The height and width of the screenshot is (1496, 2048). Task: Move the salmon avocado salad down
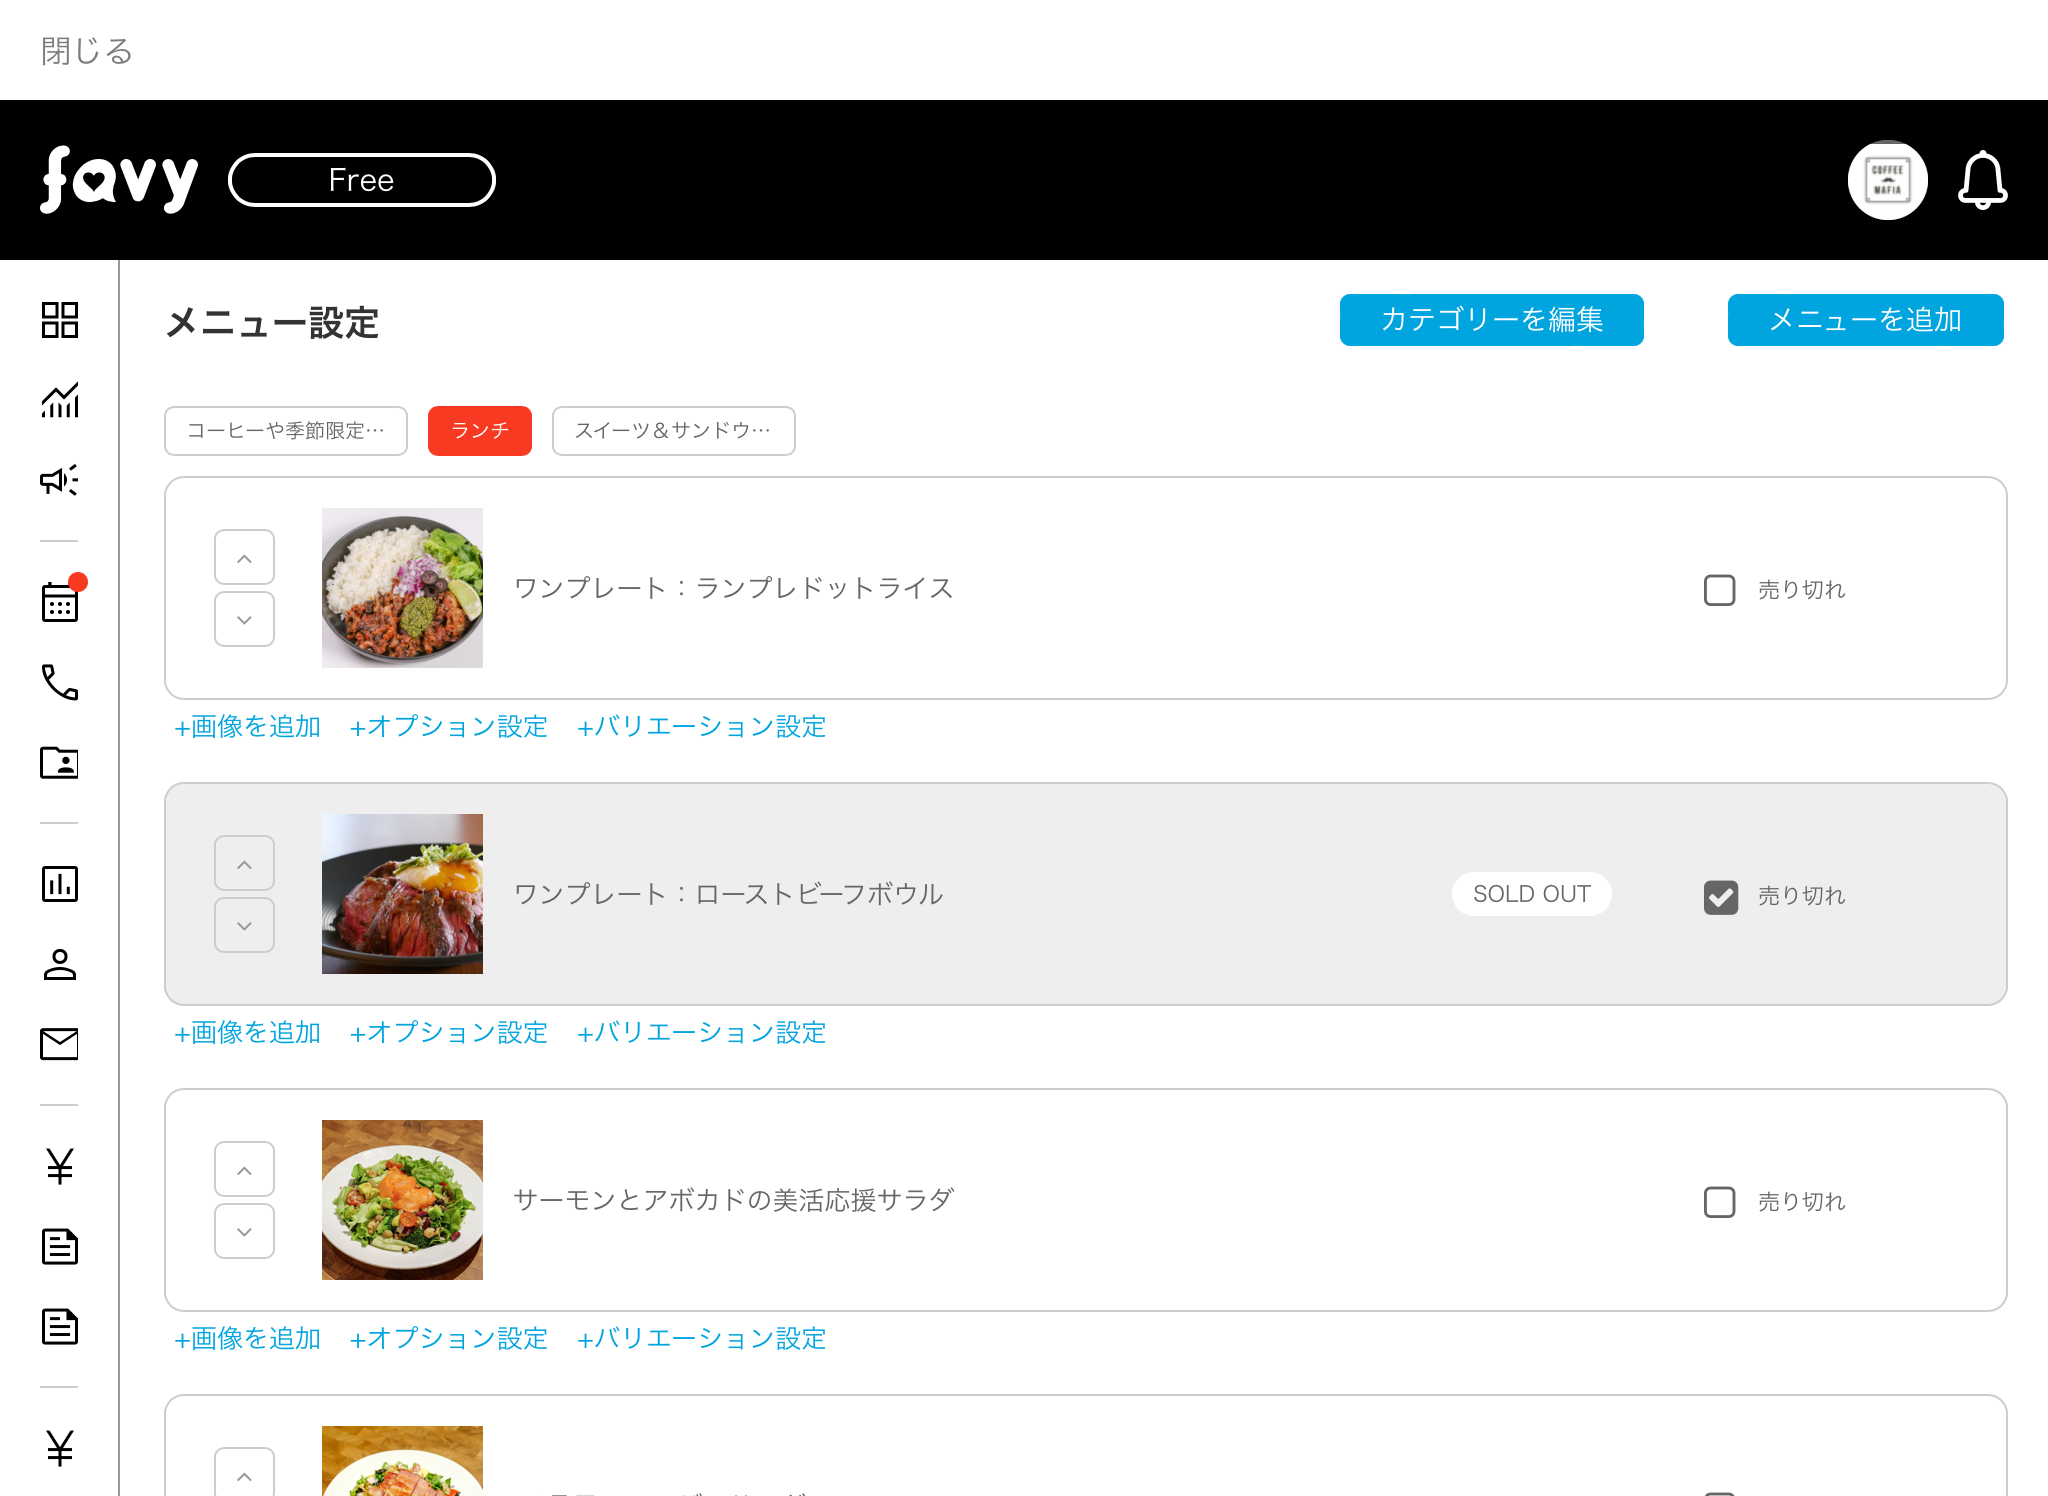(x=244, y=1232)
